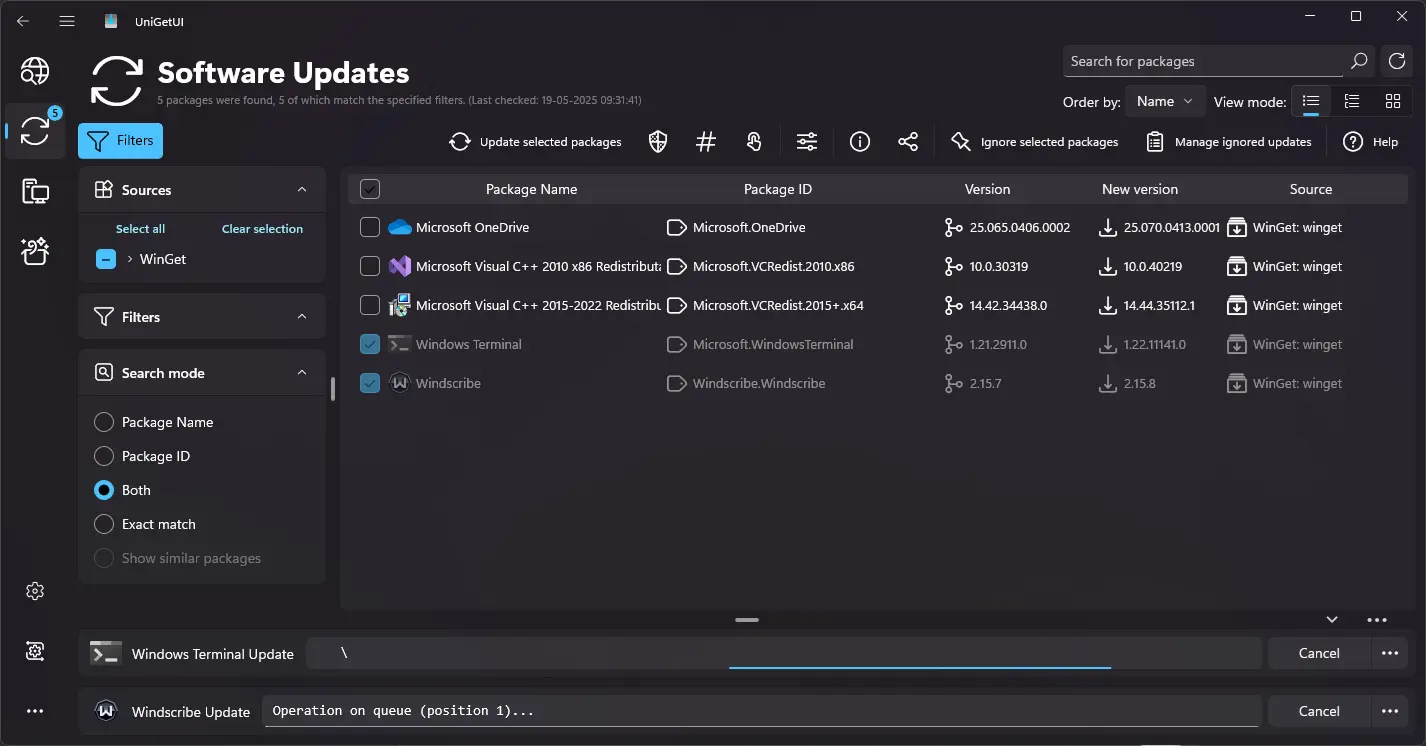Check the Microsoft OneDrive checkbox
This screenshot has height=746, width=1426.
tap(370, 228)
